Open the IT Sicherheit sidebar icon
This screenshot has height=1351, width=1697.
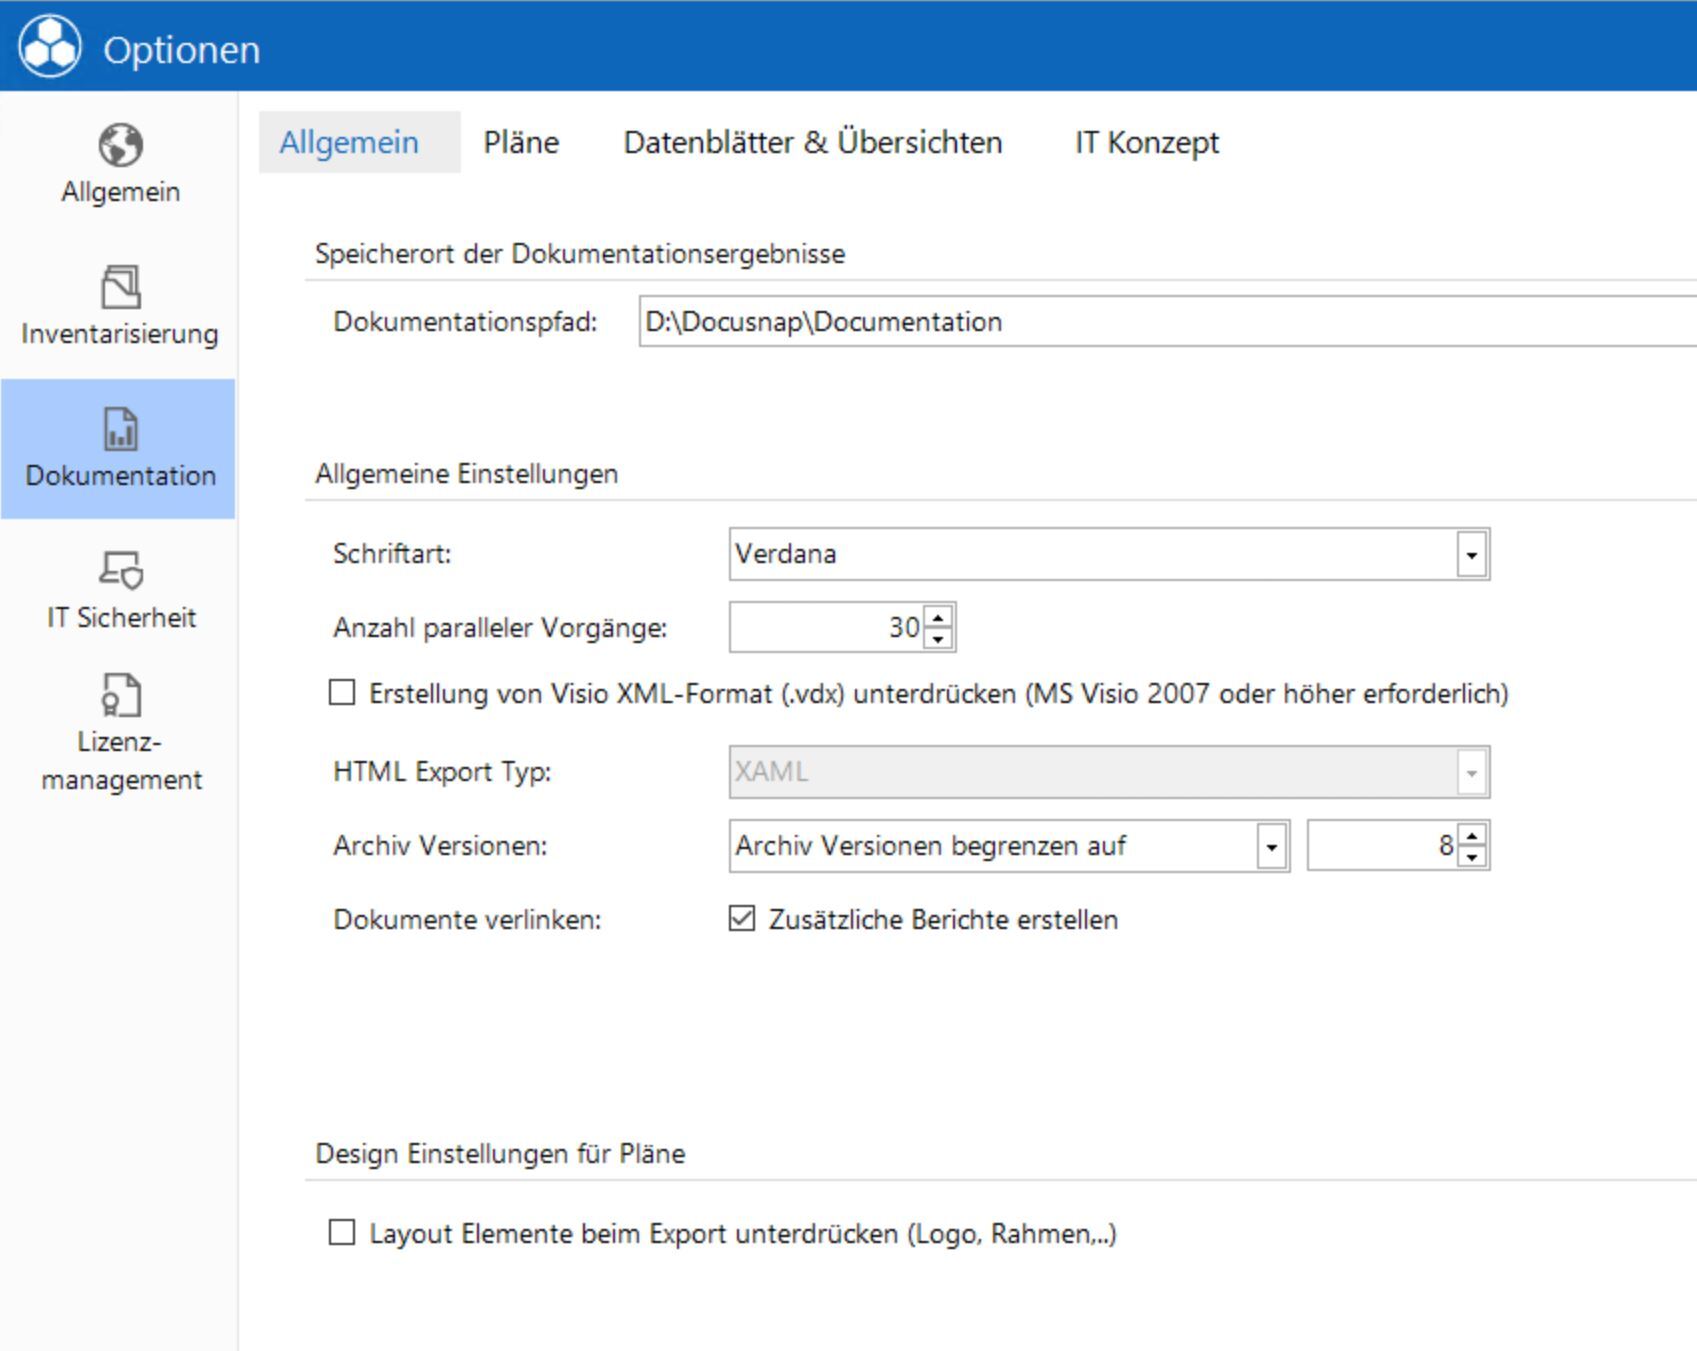coord(121,570)
